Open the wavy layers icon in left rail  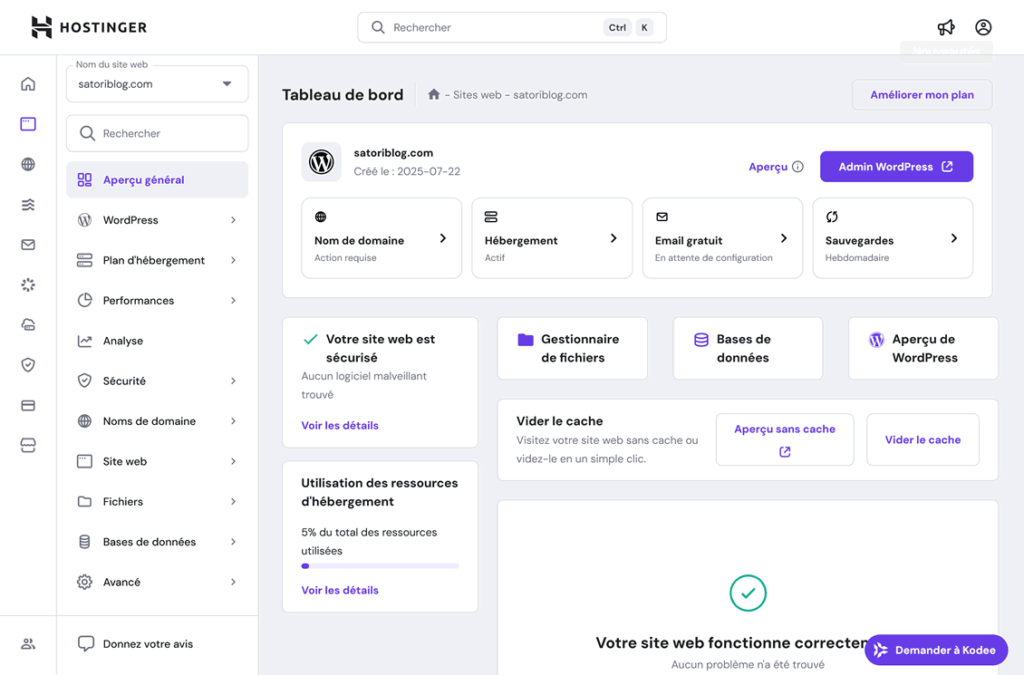click(x=28, y=205)
